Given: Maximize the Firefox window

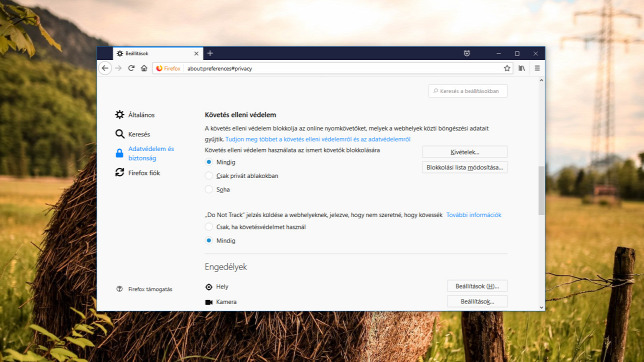Looking at the screenshot, I should pyautogui.click(x=517, y=53).
